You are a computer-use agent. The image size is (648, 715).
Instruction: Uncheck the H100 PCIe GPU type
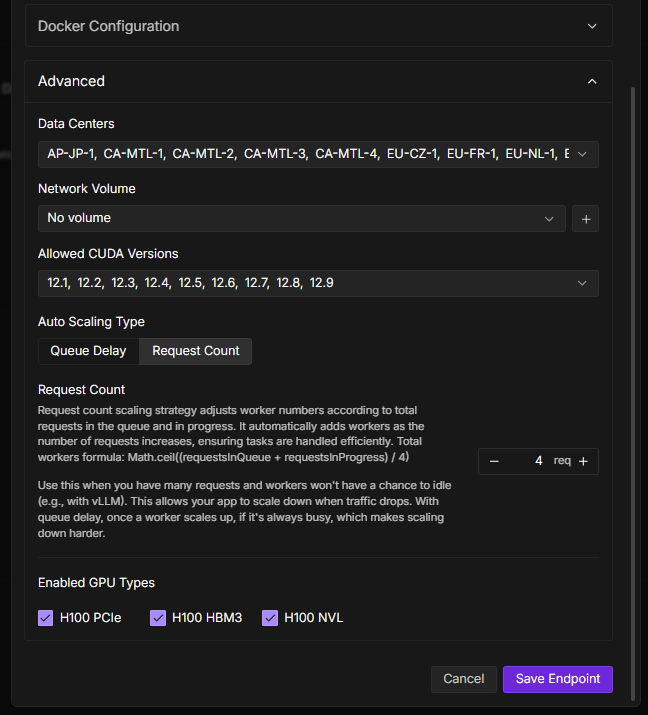pyautogui.click(x=46, y=618)
